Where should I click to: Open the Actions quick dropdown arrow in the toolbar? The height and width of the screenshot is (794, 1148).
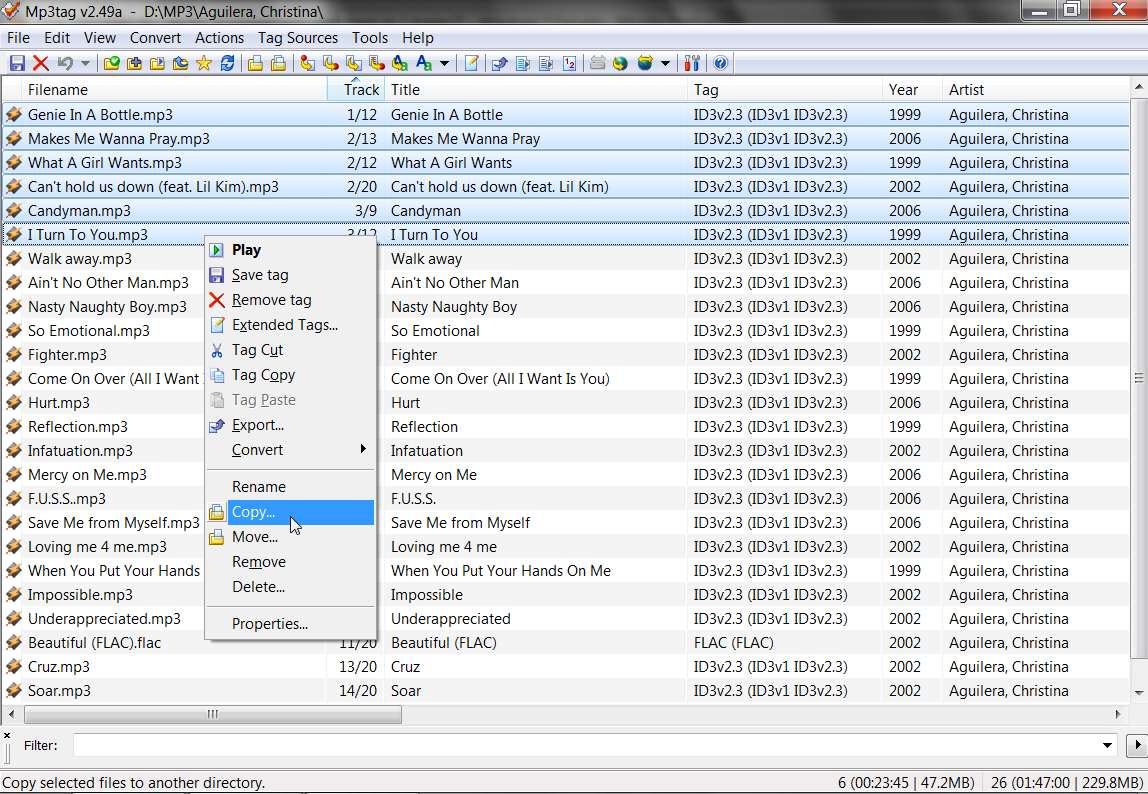coord(444,64)
